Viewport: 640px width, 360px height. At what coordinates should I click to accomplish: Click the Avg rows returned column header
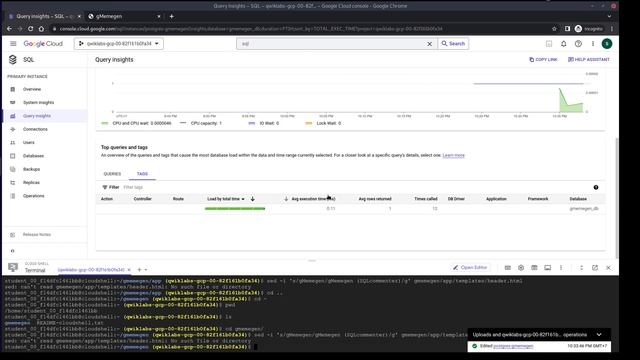(375, 199)
